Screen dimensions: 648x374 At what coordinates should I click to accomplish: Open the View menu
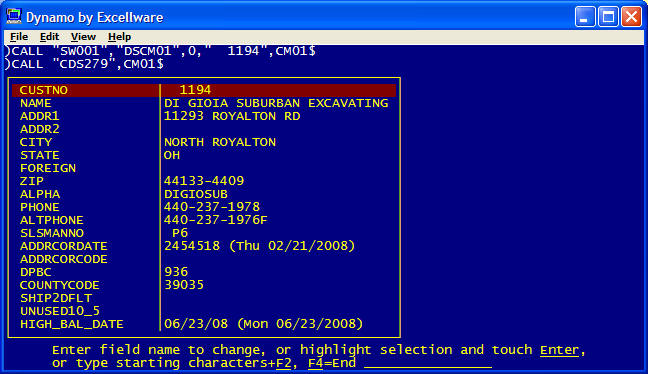pos(83,37)
